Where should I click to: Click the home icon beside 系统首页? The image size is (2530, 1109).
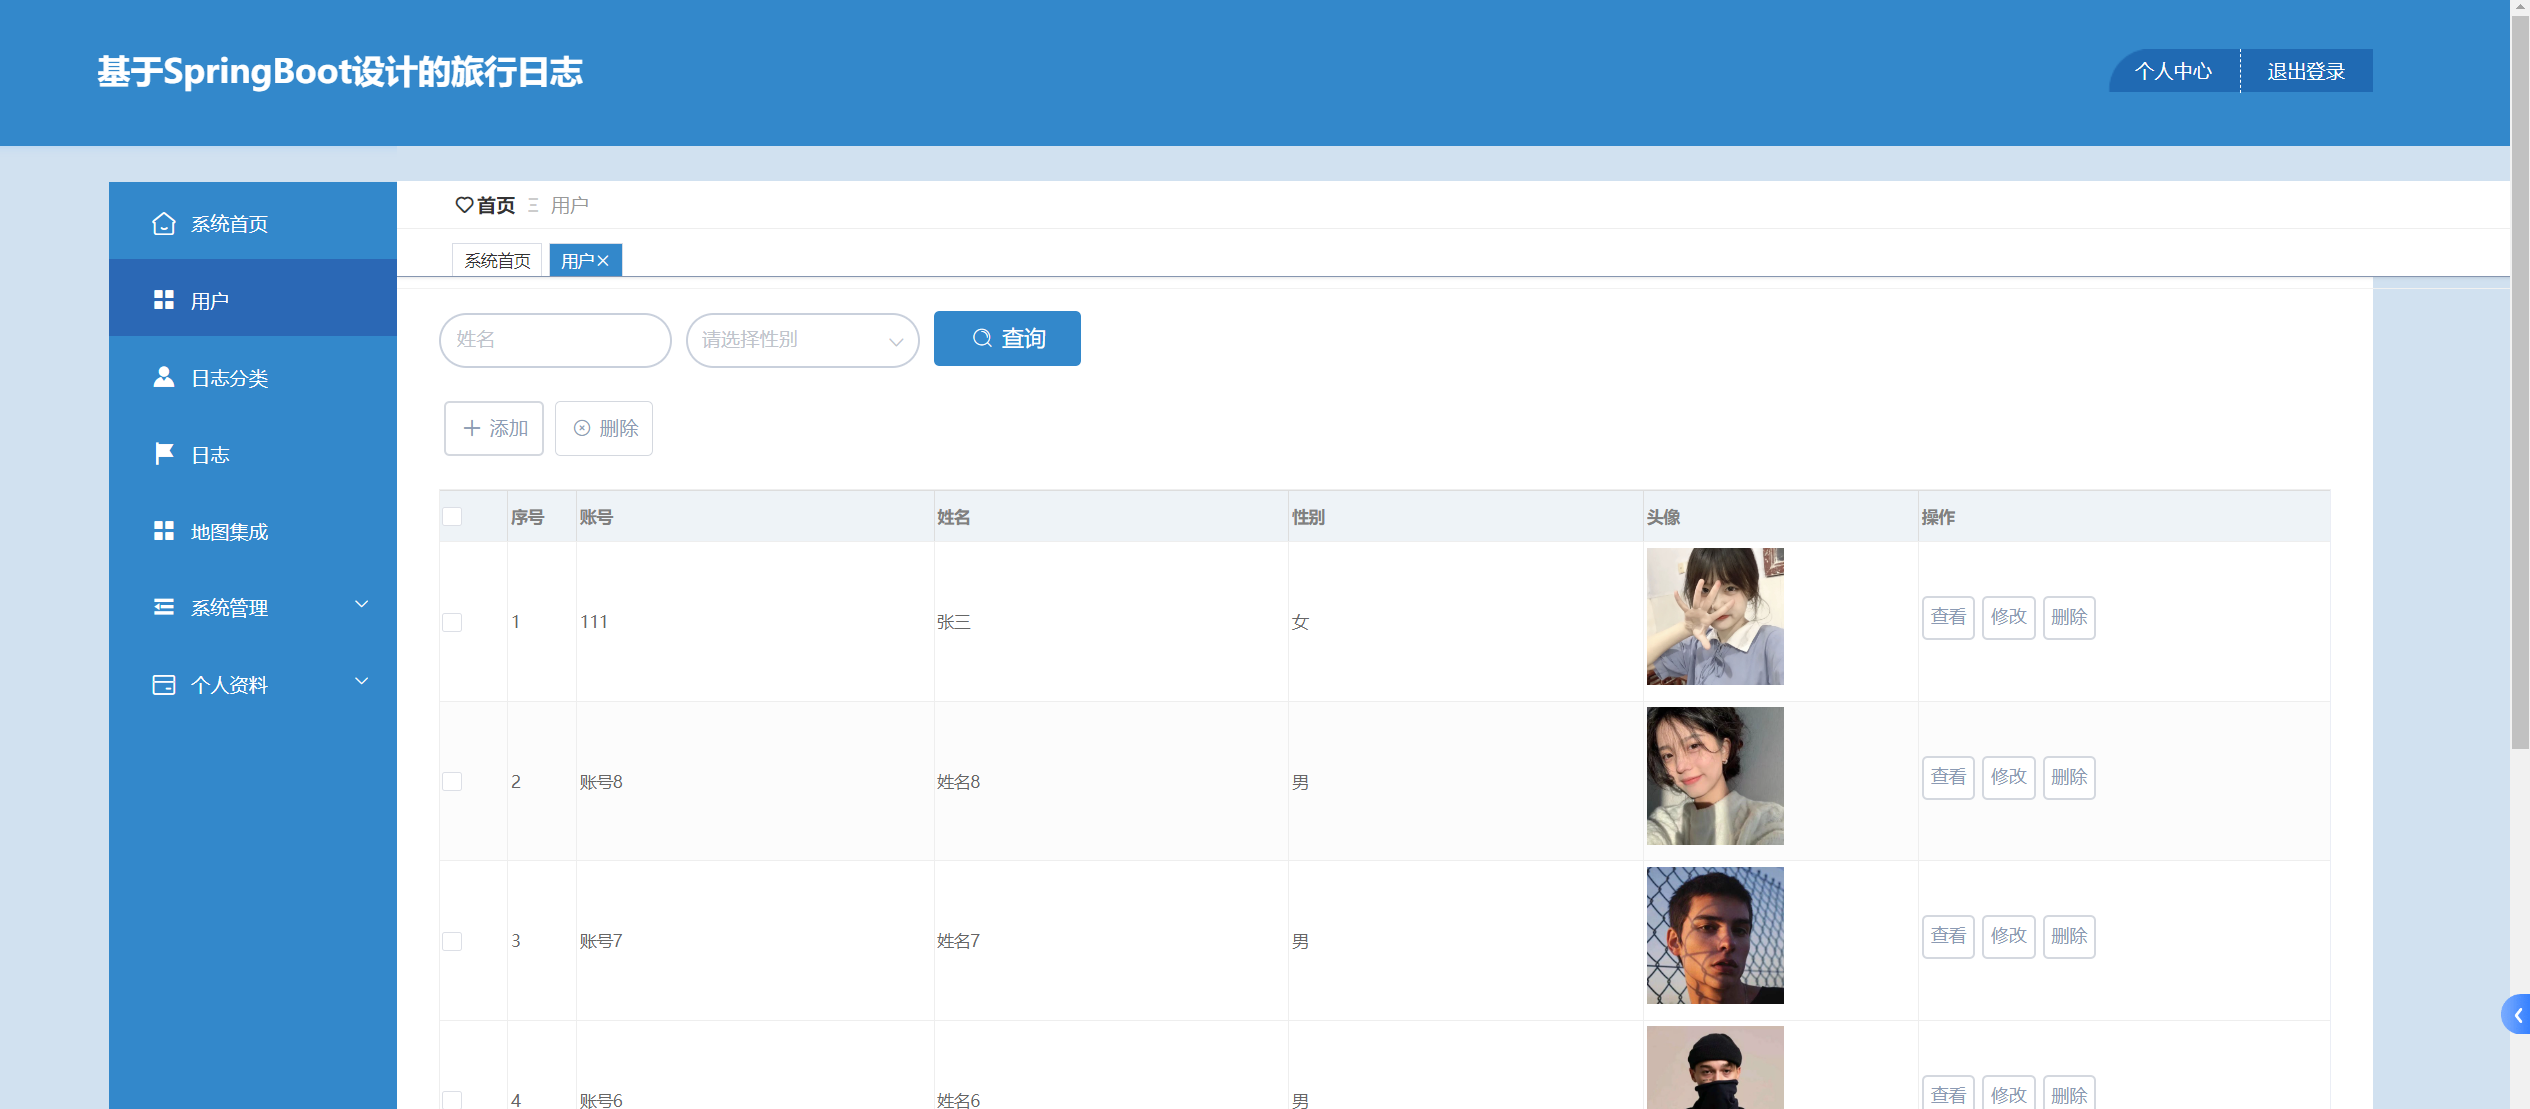[x=164, y=223]
